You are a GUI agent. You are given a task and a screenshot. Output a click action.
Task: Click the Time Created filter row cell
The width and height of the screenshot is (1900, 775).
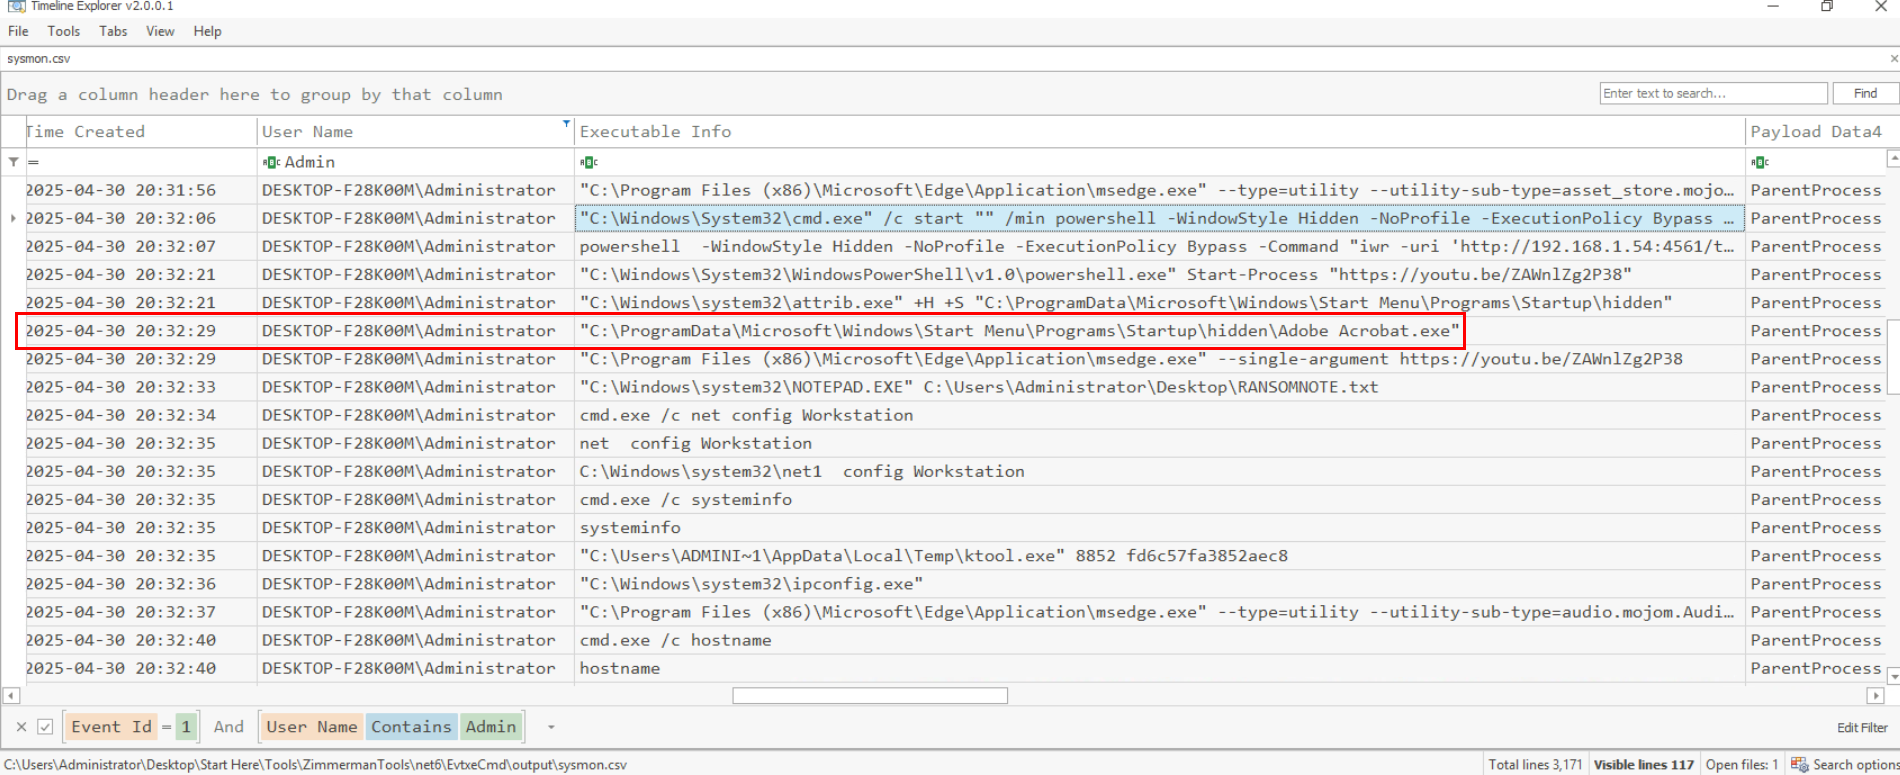pos(141,162)
